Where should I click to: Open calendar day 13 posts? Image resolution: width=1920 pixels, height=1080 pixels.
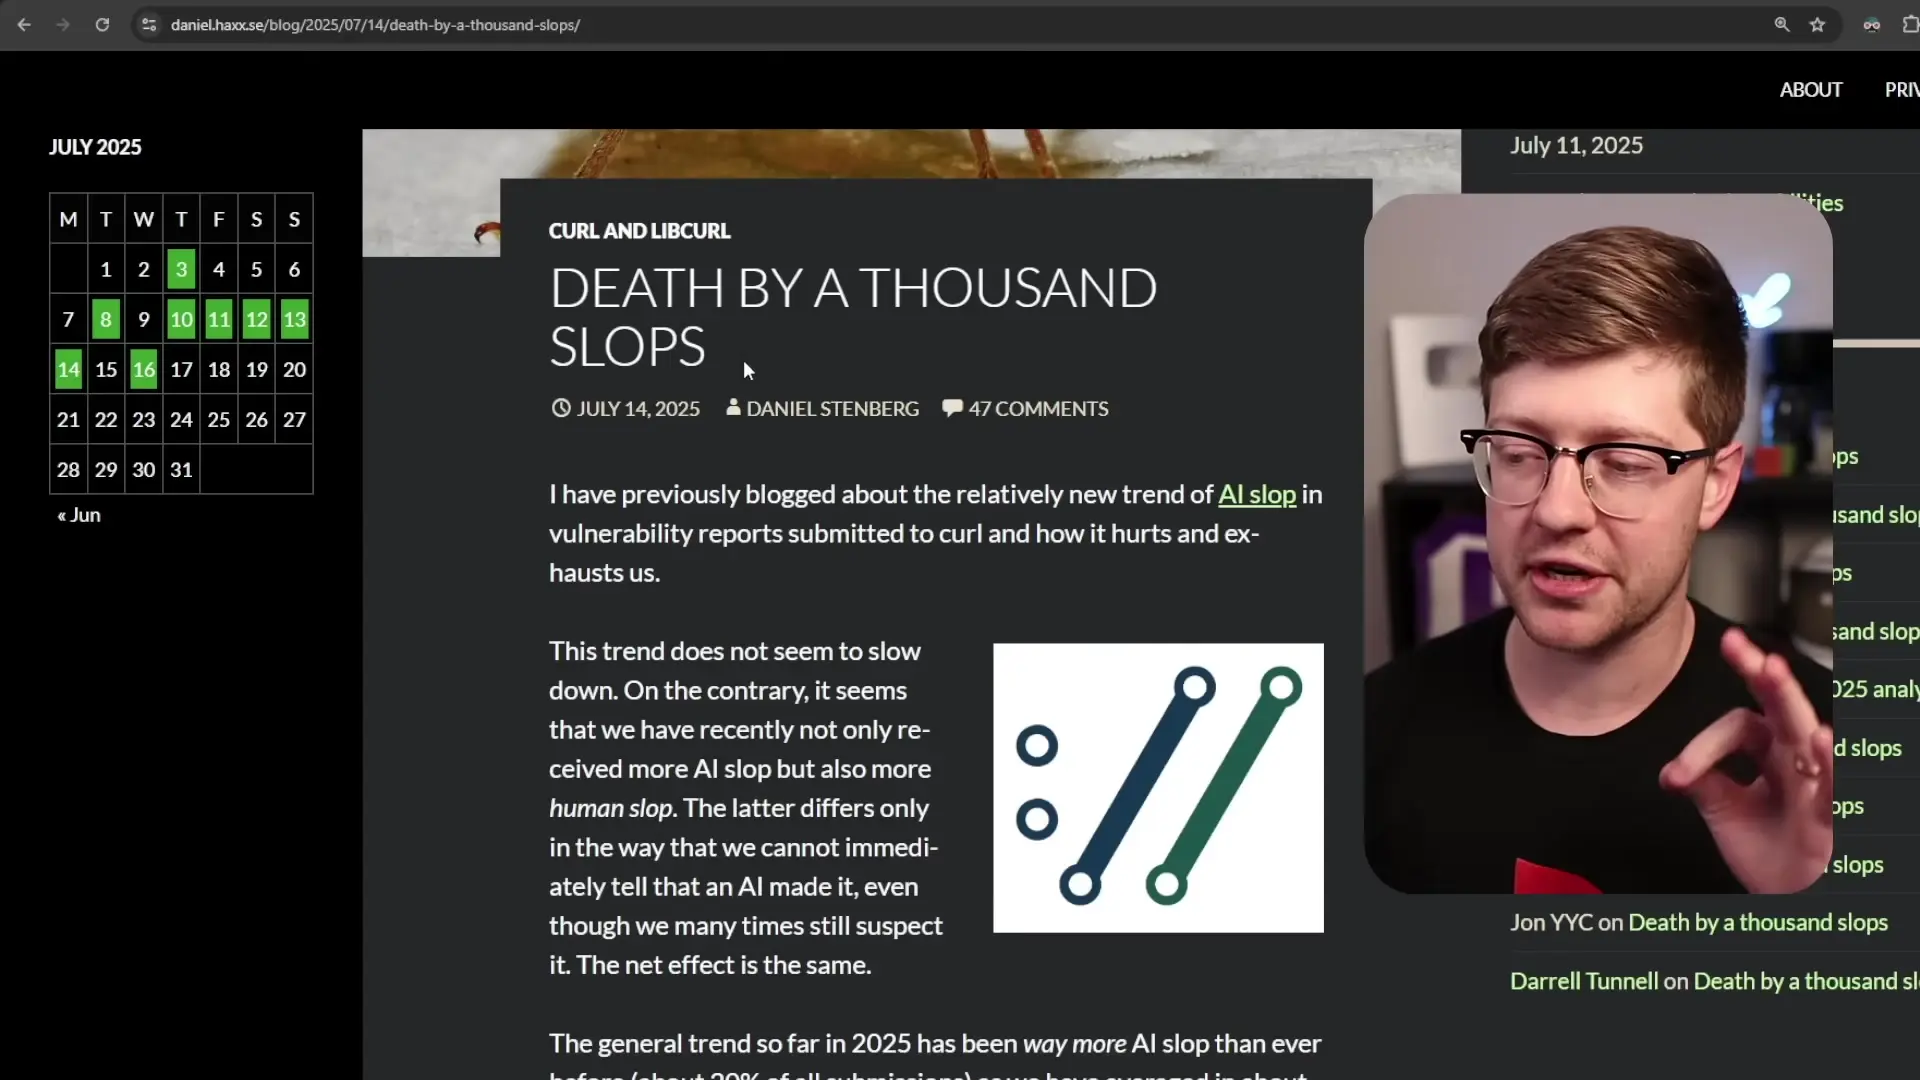[294, 319]
